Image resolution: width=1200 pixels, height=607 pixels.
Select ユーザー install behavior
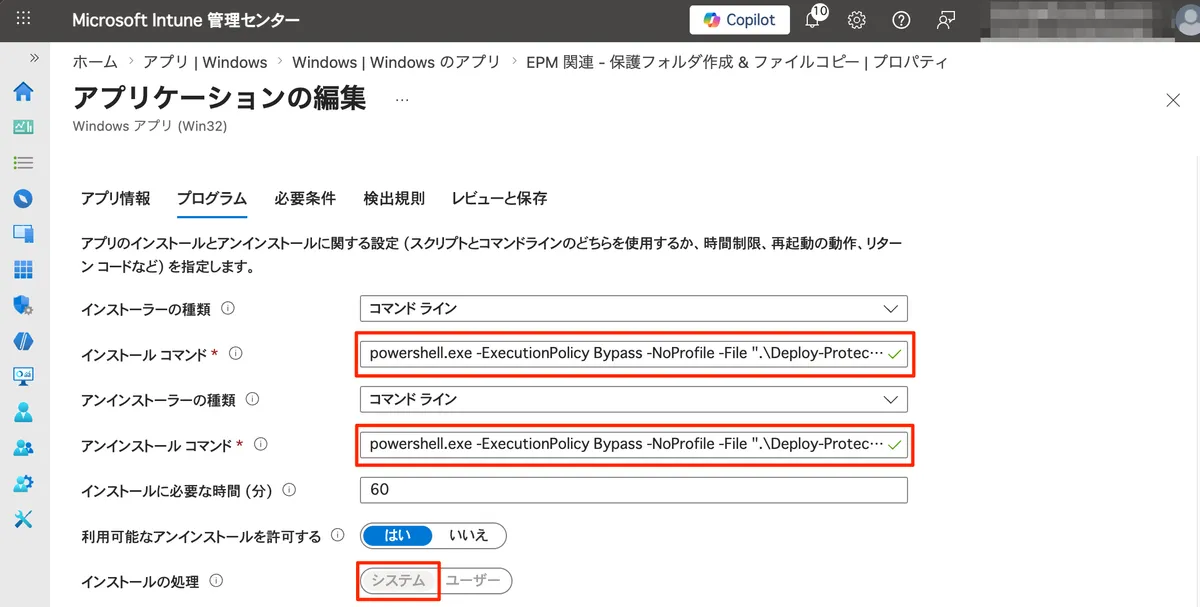[474, 581]
